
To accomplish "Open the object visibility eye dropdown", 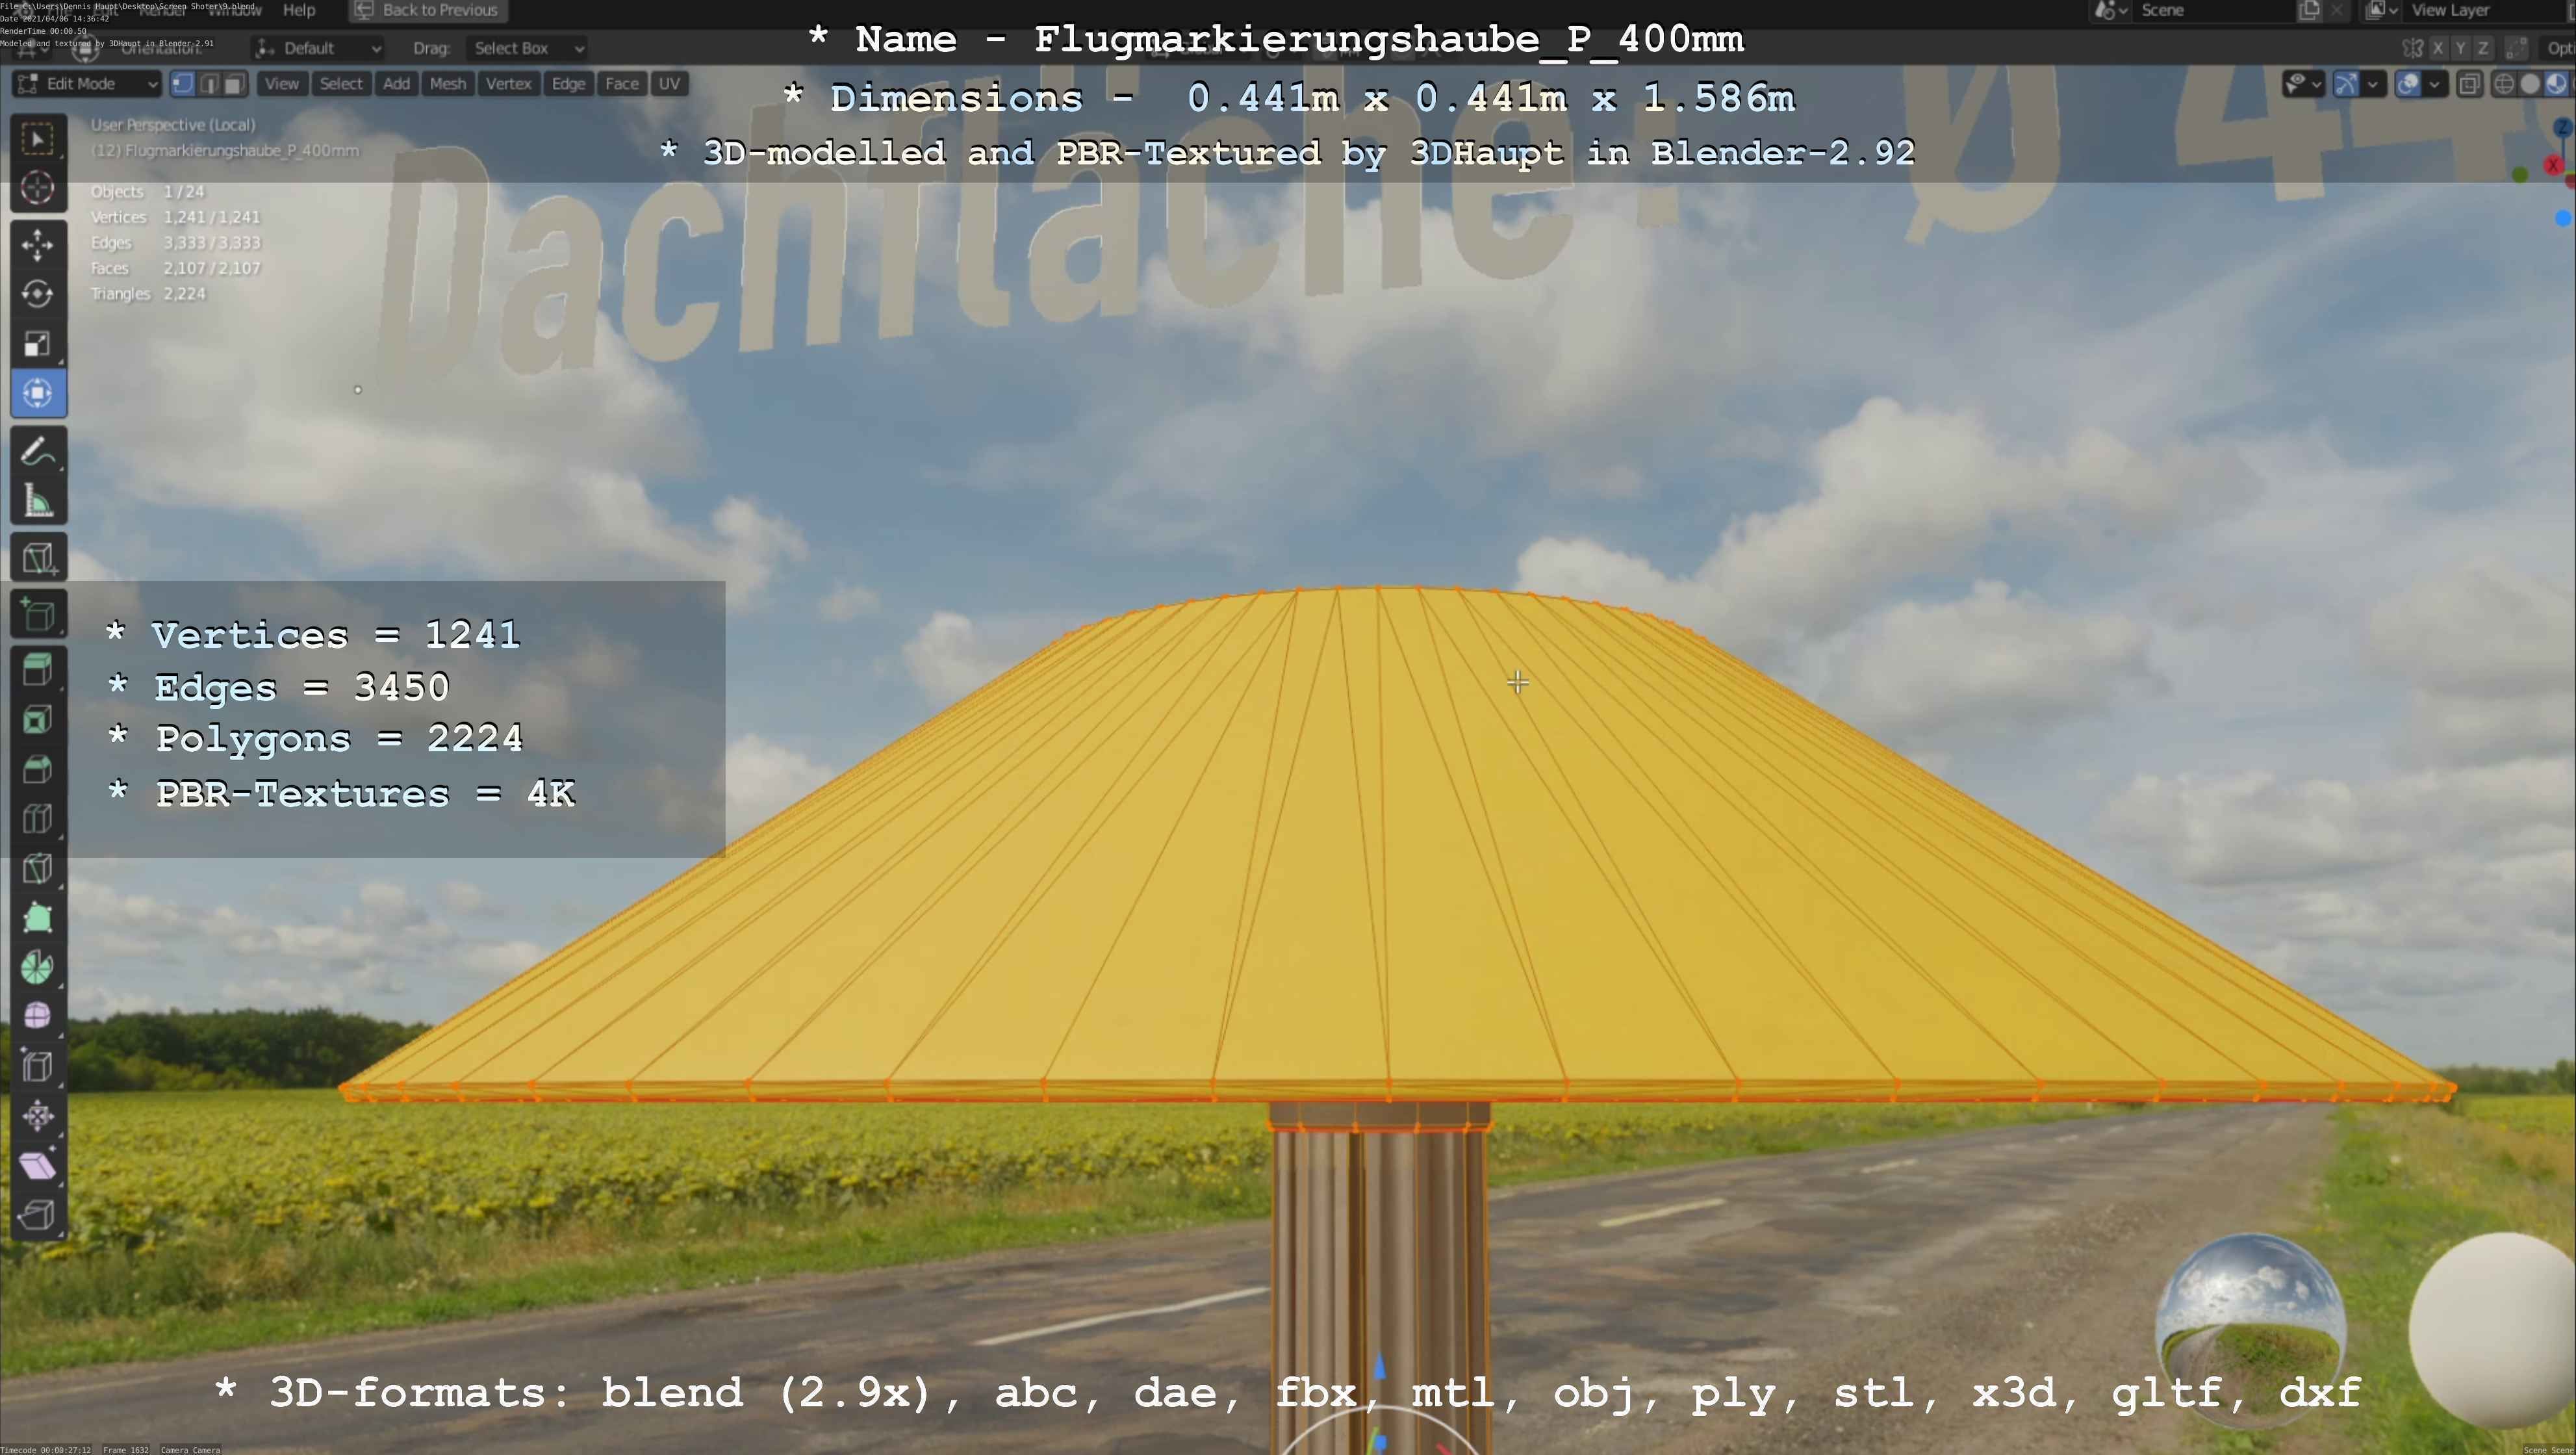I will 2303,84.
